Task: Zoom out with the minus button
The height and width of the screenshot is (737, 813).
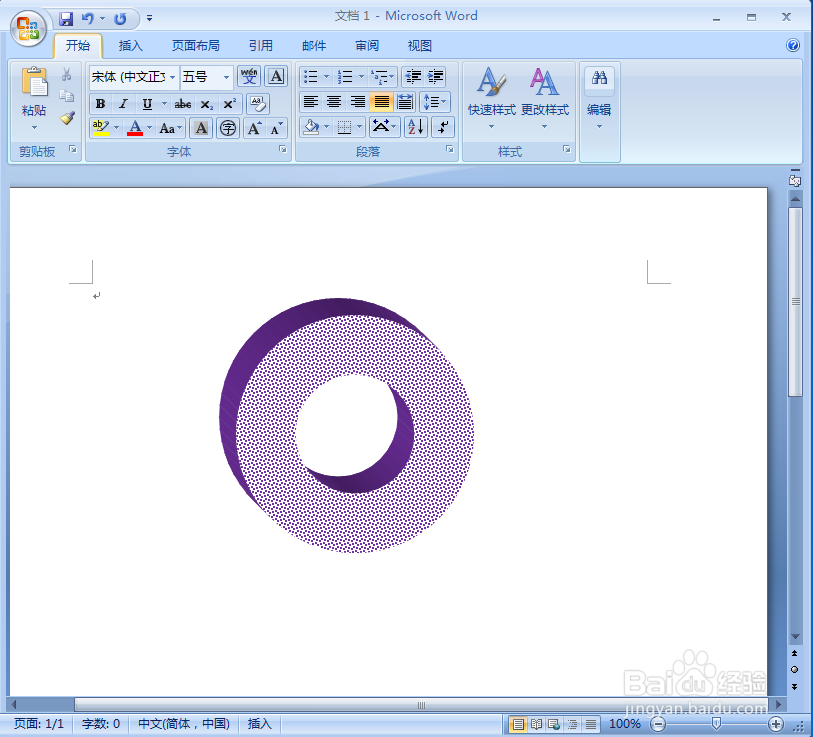Action: 658,724
